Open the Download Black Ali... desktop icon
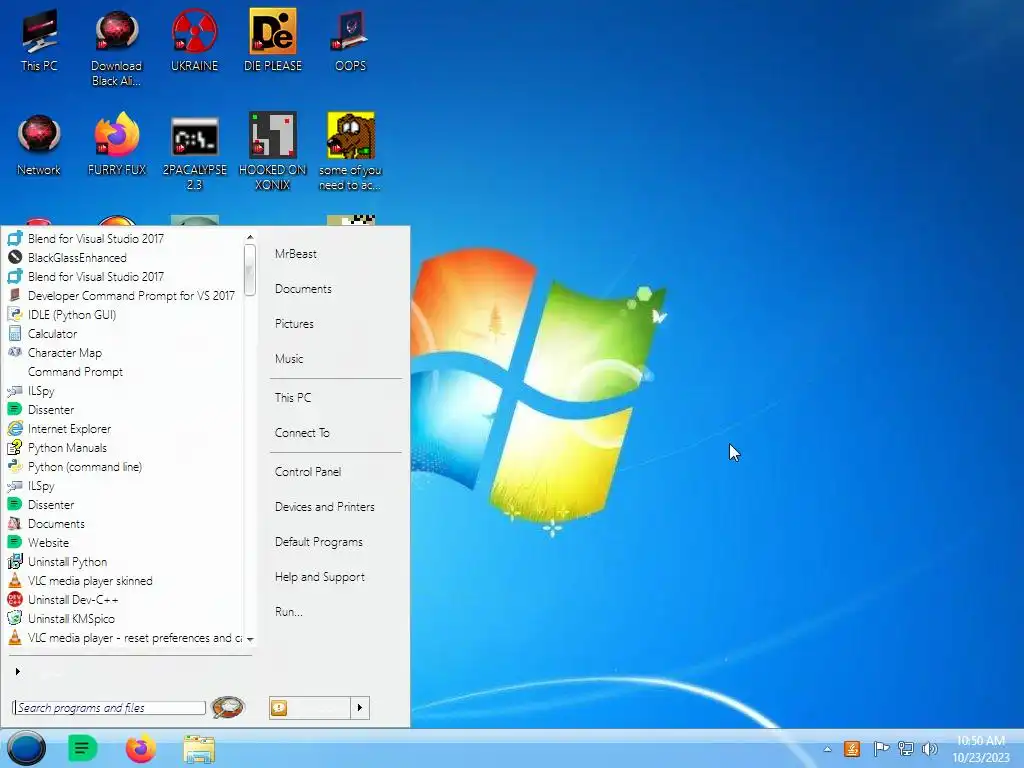The image size is (1024, 768). [116, 48]
